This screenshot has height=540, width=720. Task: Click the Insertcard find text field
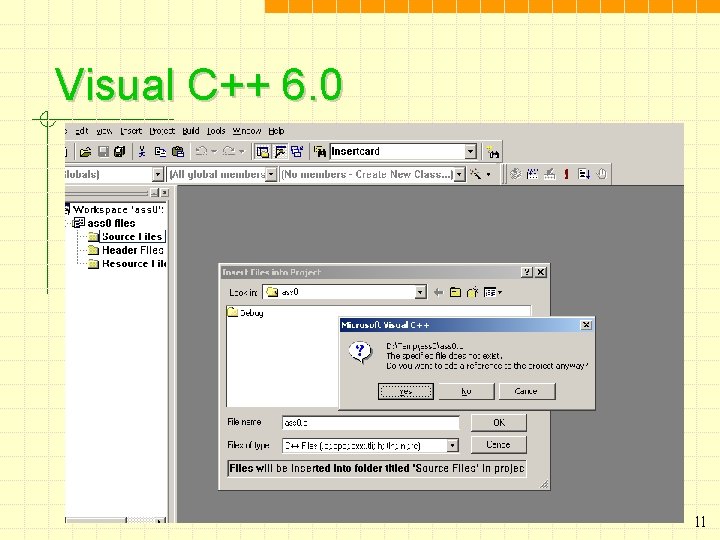tap(397, 152)
